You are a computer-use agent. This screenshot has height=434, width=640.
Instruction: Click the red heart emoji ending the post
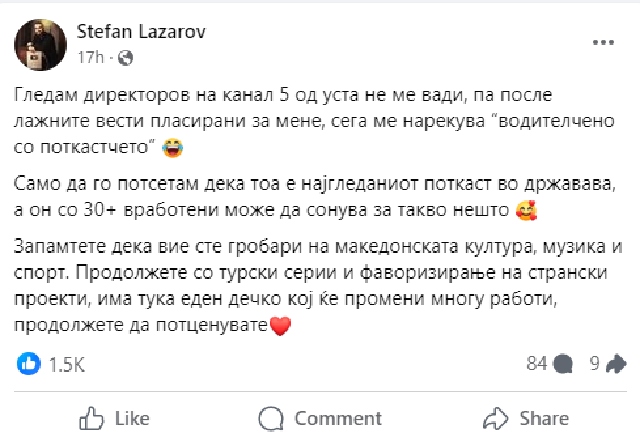point(279,325)
